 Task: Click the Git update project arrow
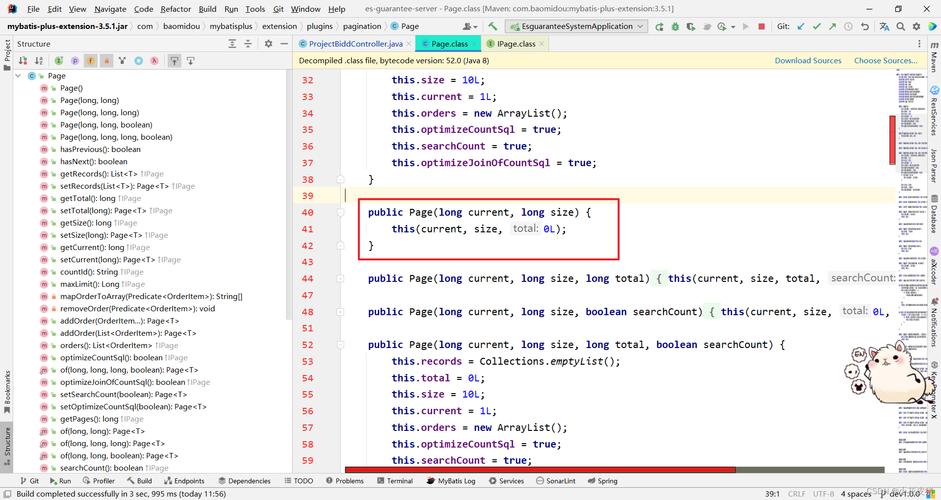(x=800, y=26)
